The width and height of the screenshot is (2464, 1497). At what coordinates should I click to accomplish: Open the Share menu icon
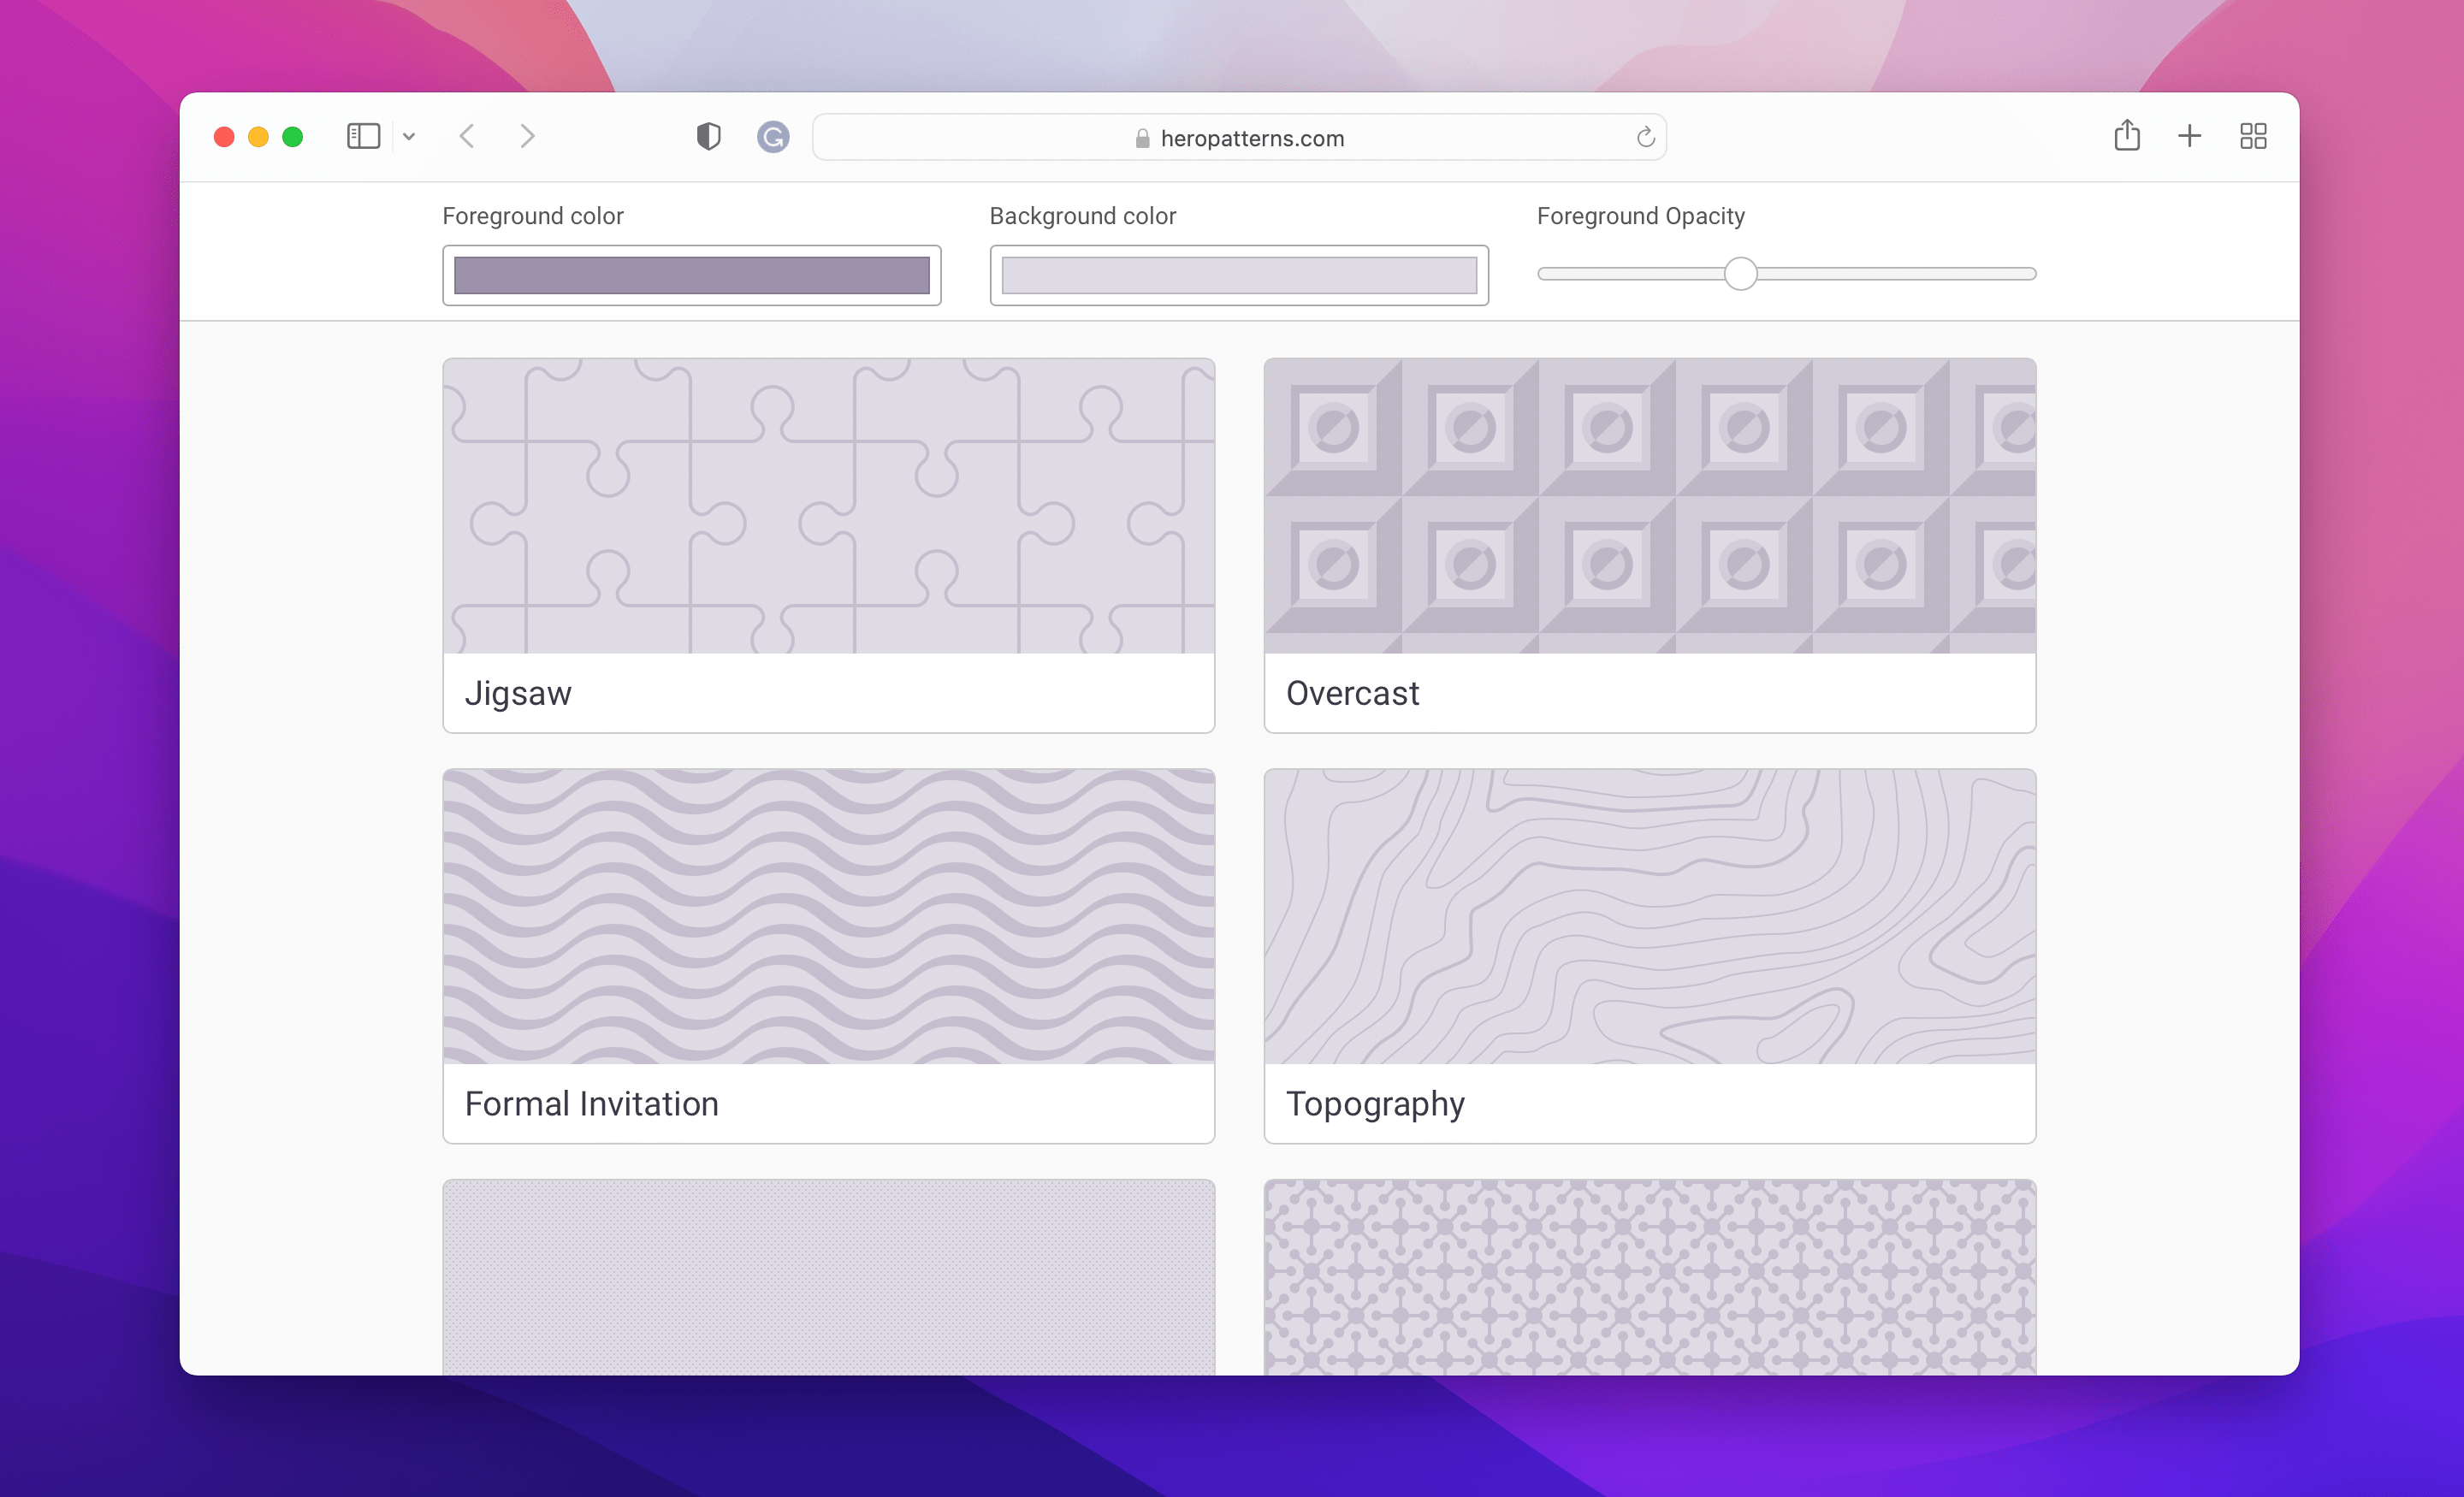tap(2128, 135)
